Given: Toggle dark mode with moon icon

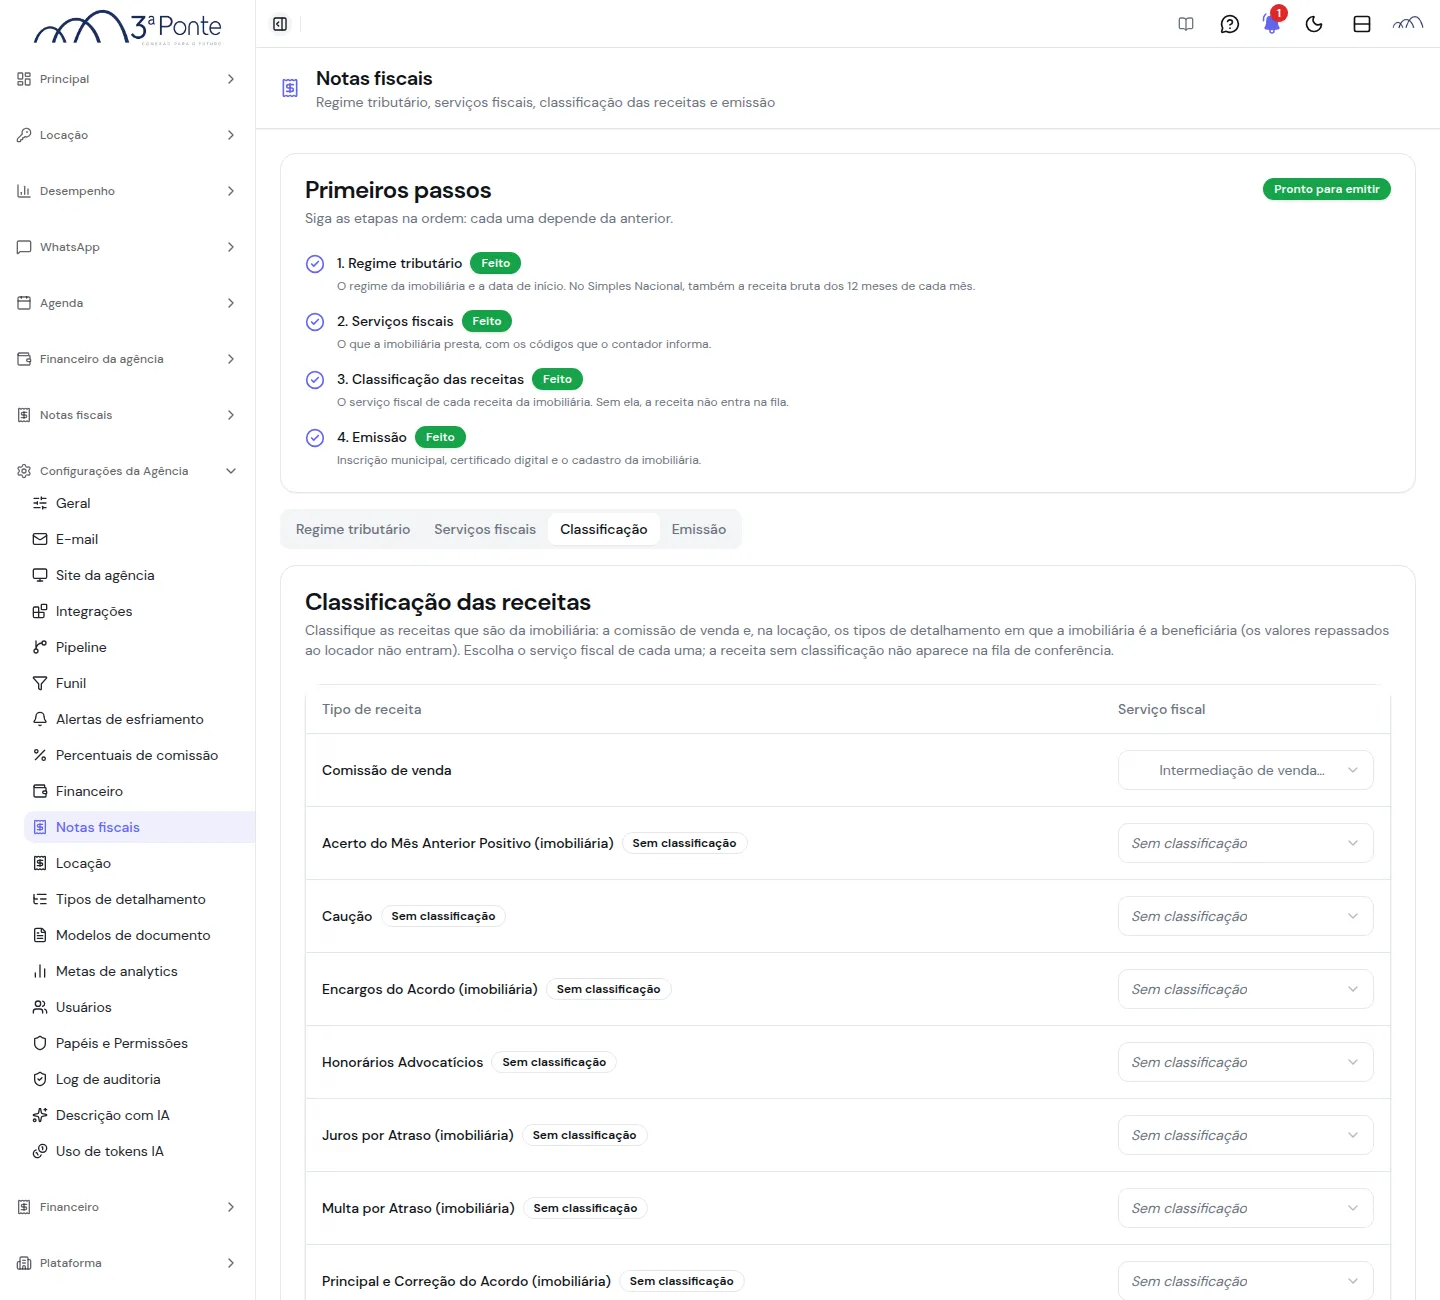Looking at the screenshot, I should [1314, 24].
